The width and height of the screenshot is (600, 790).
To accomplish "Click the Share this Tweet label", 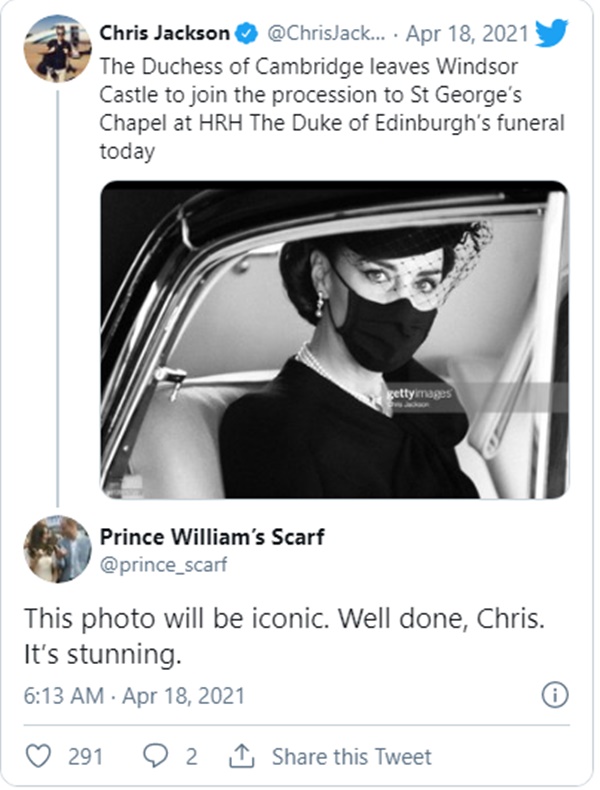I will click(351, 756).
